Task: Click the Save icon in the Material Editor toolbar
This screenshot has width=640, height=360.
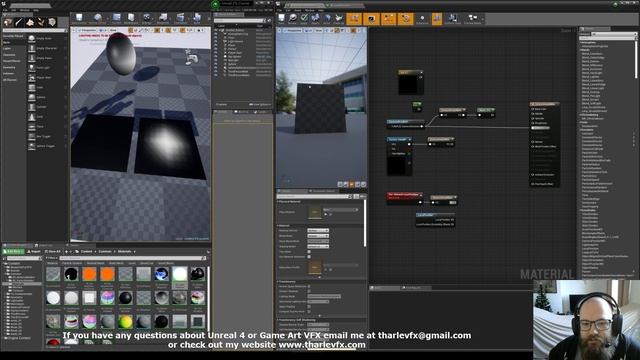Action: (282, 19)
